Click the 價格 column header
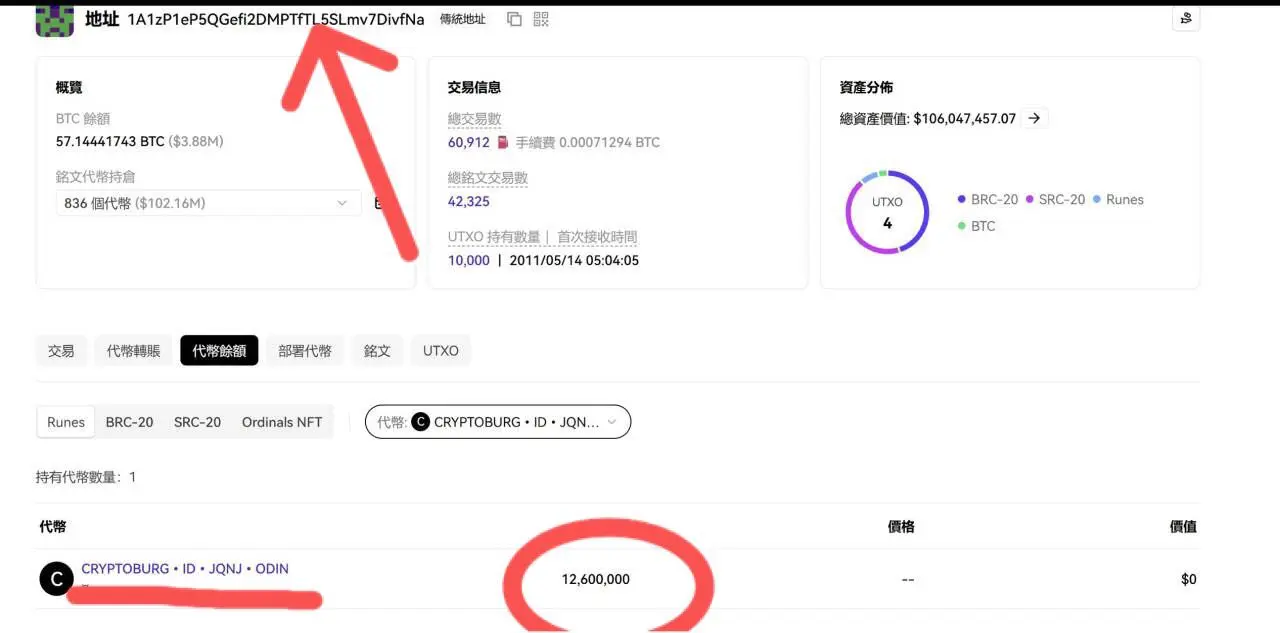The image size is (1280, 633). point(901,526)
